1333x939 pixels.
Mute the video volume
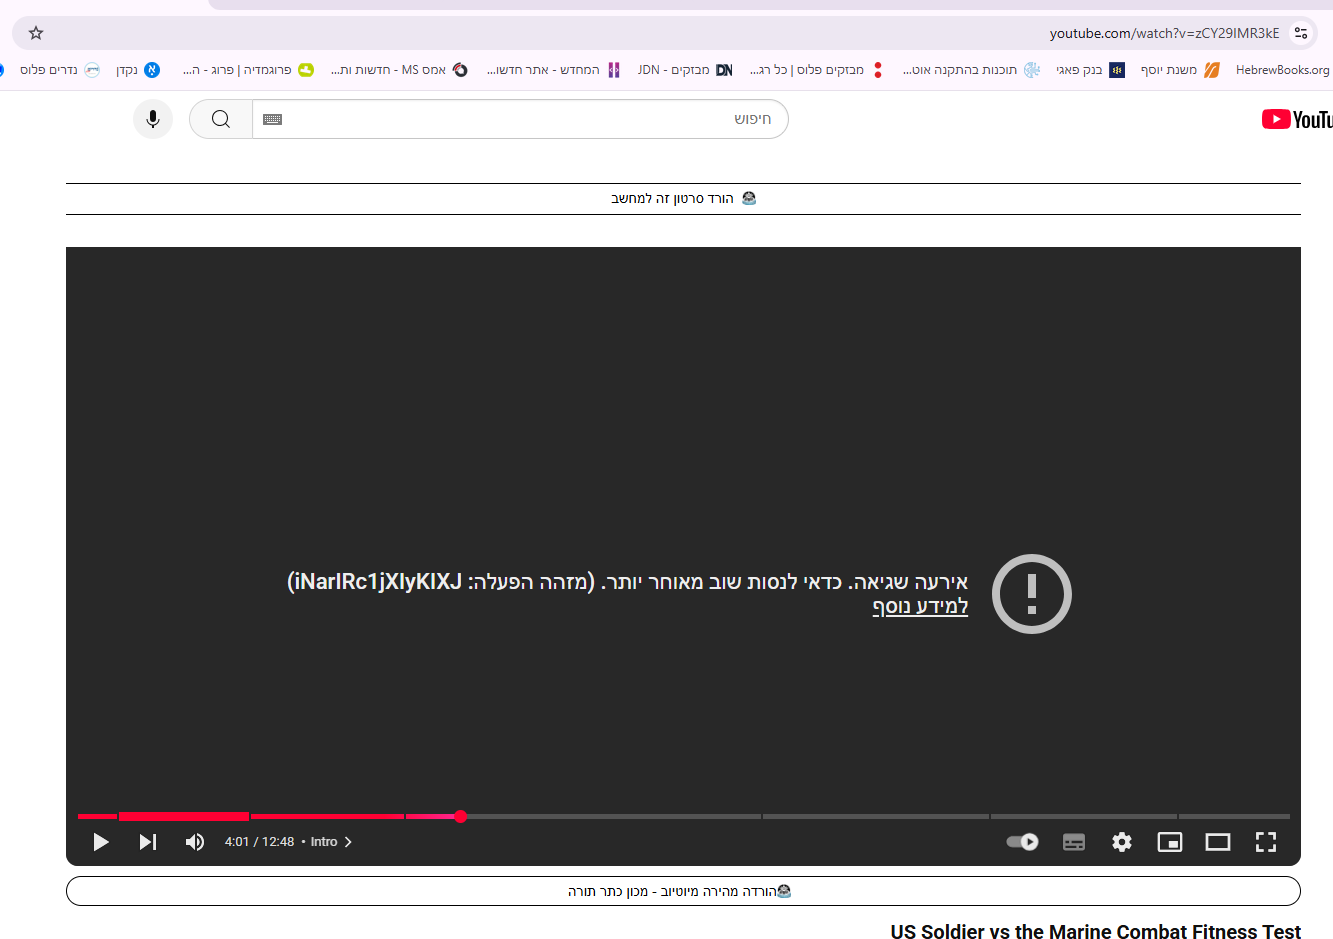tap(195, 842)
